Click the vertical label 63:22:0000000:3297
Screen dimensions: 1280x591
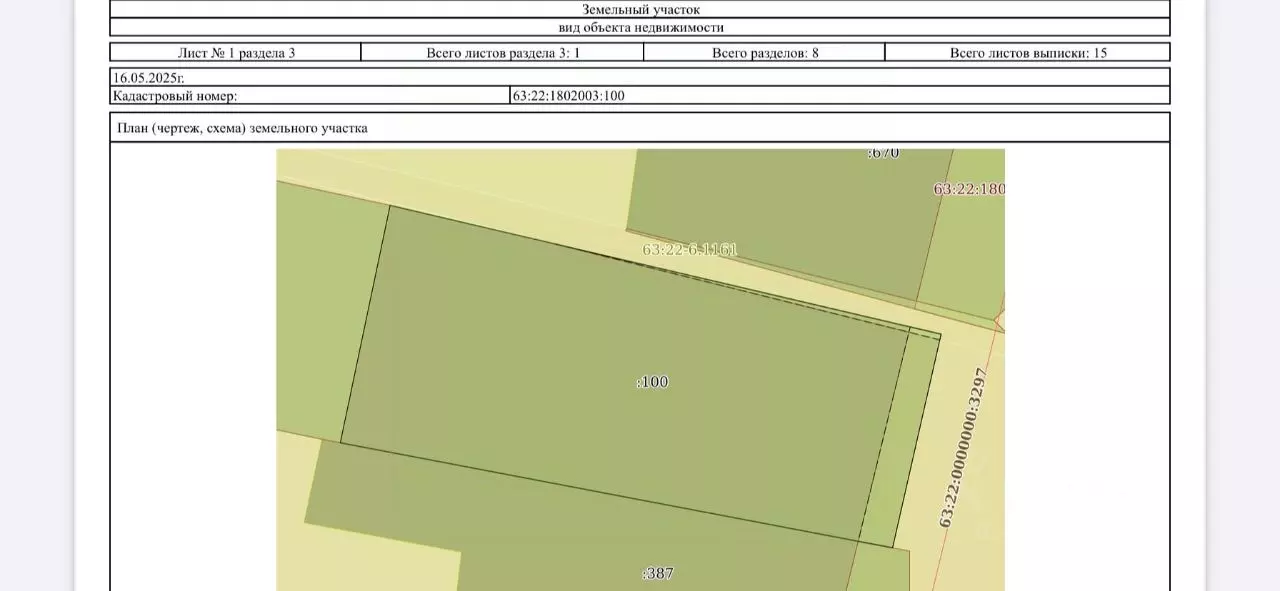pyautogui.click(x=963, y=448)
